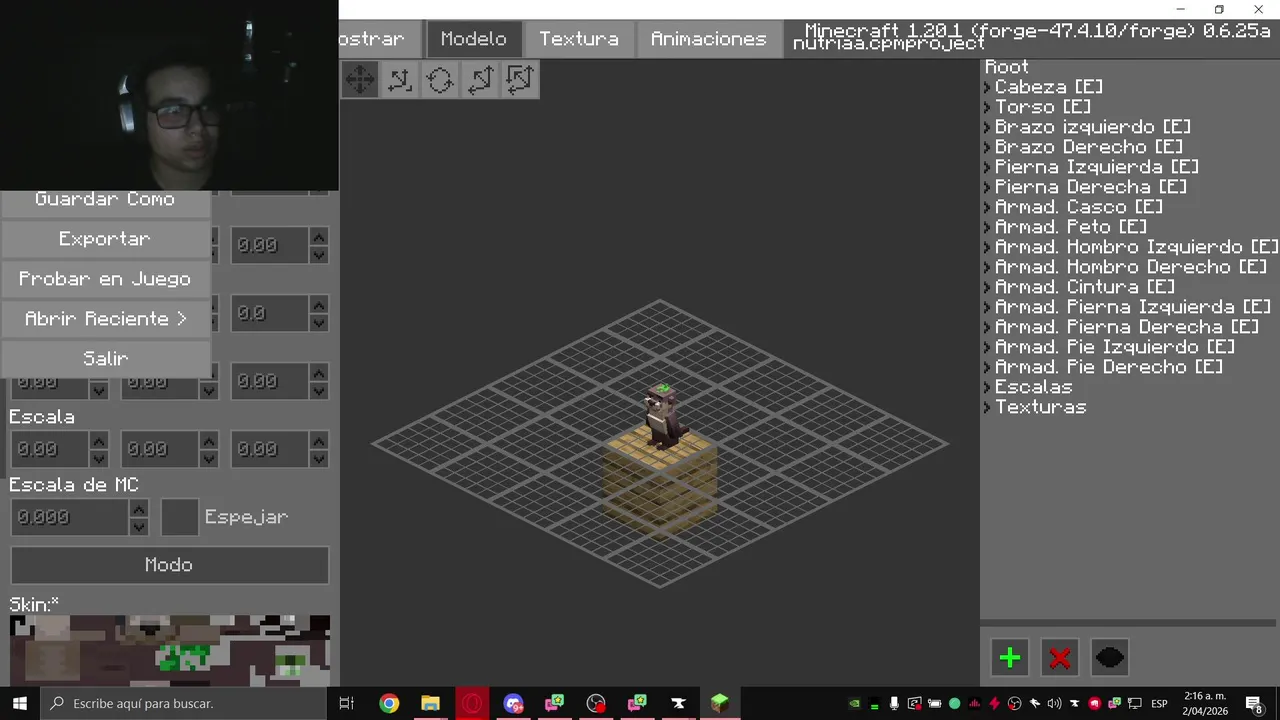
Task: Select the Root tree entry
Action: (x=1007, y=67)
